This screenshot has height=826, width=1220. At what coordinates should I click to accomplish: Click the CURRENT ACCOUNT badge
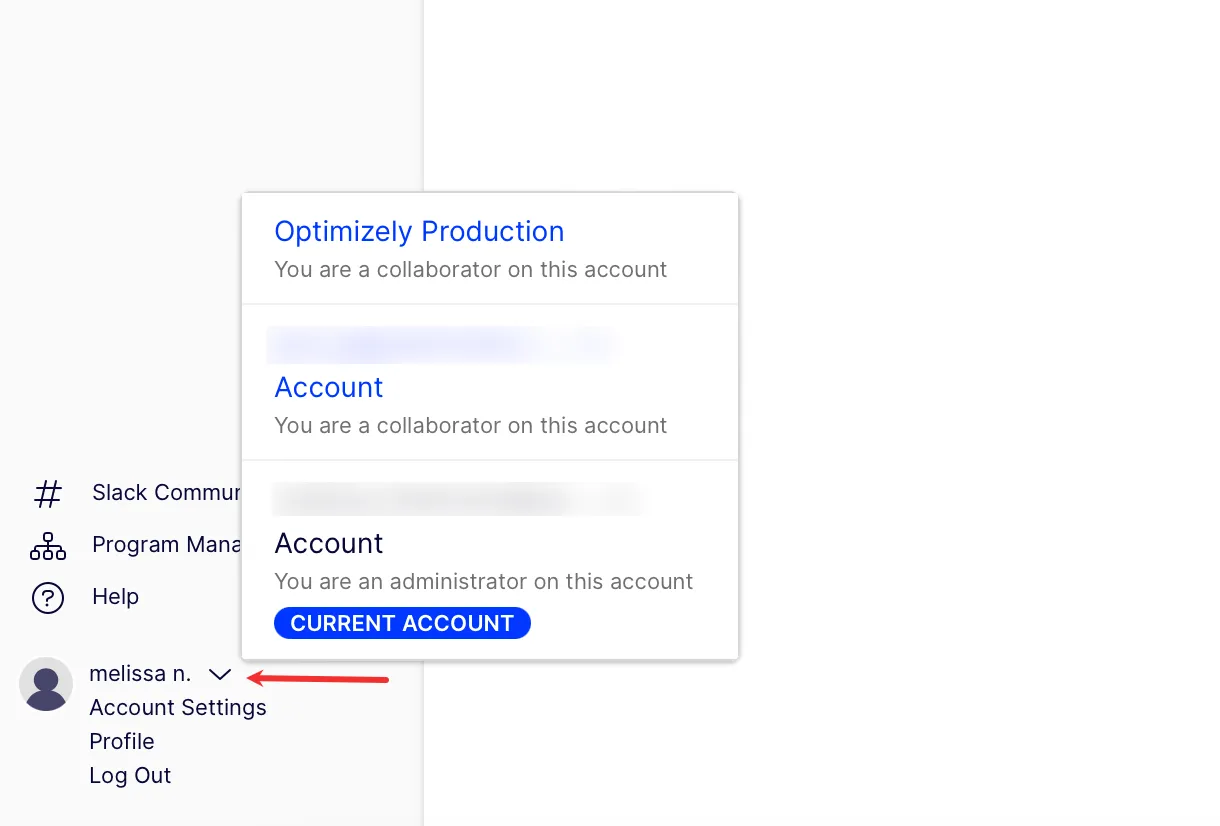[x=402, y=623]
